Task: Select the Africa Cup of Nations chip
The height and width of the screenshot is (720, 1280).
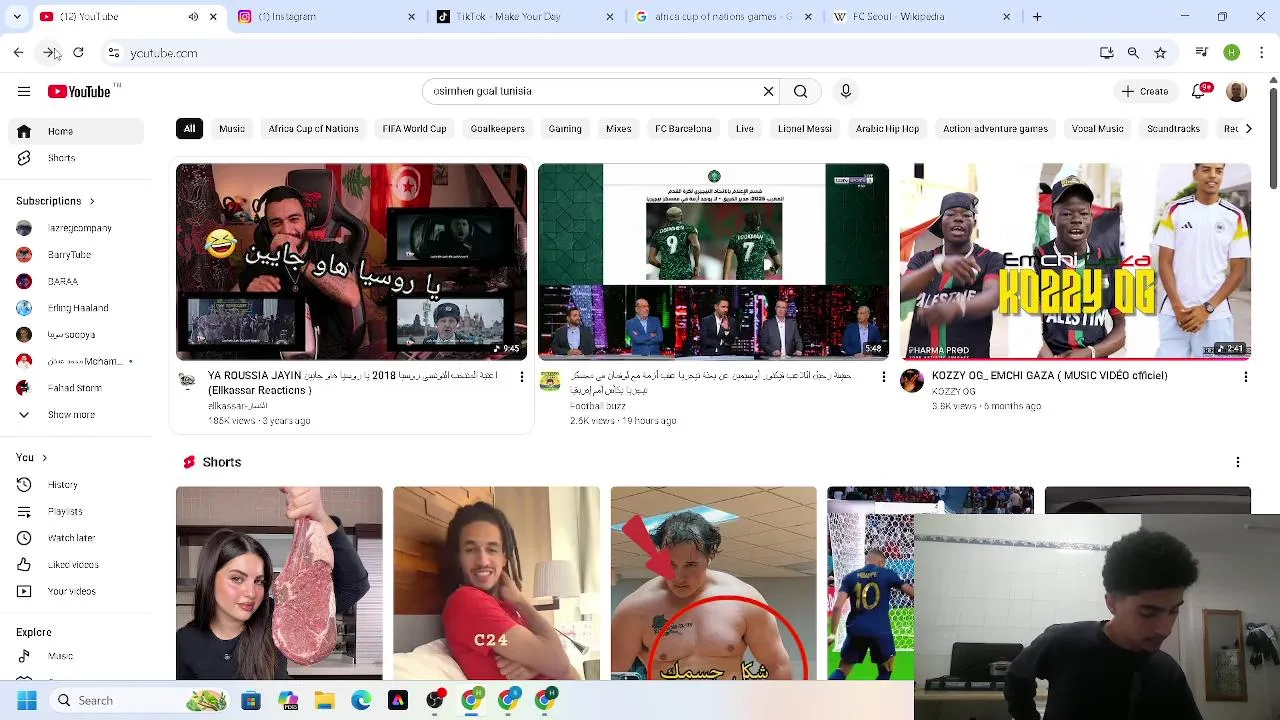Action: pyautogui.click(x=313, y=129)
